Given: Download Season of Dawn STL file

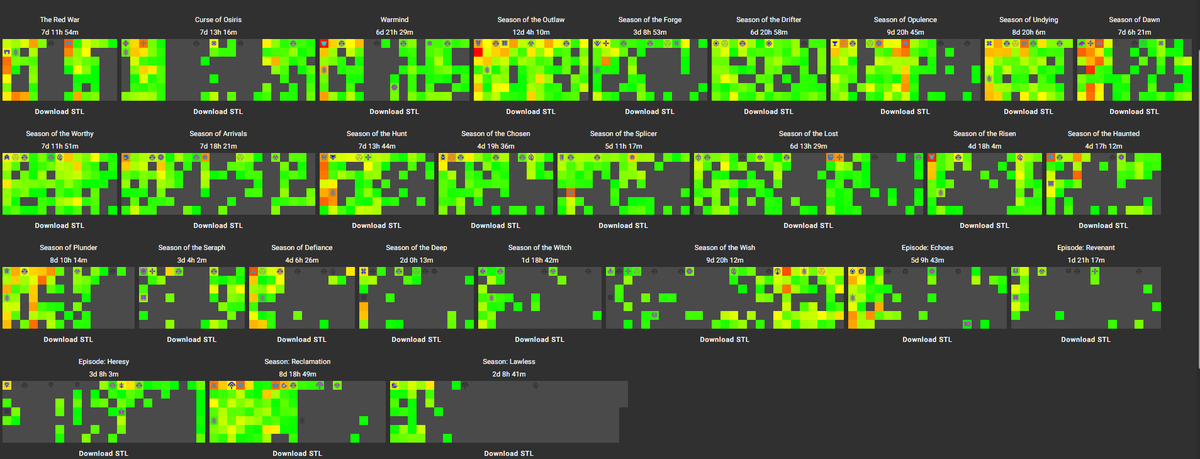Looking at the screenshot, I should [1134, 111].
